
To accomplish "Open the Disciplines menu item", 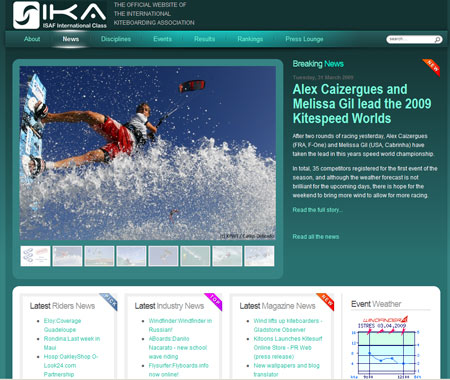I will click(116, 39).
